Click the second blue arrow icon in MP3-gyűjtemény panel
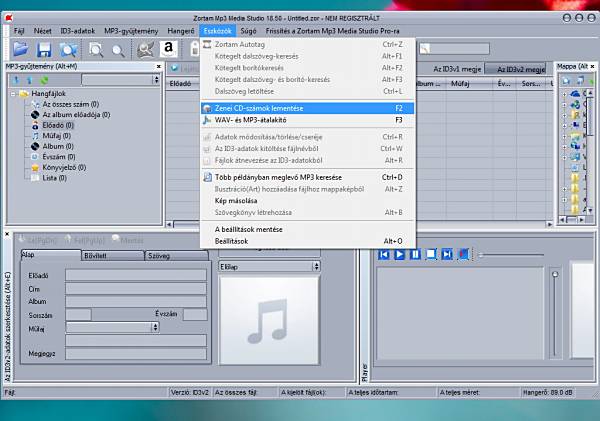This screenshot has height=421, width=600. (30, 80)
